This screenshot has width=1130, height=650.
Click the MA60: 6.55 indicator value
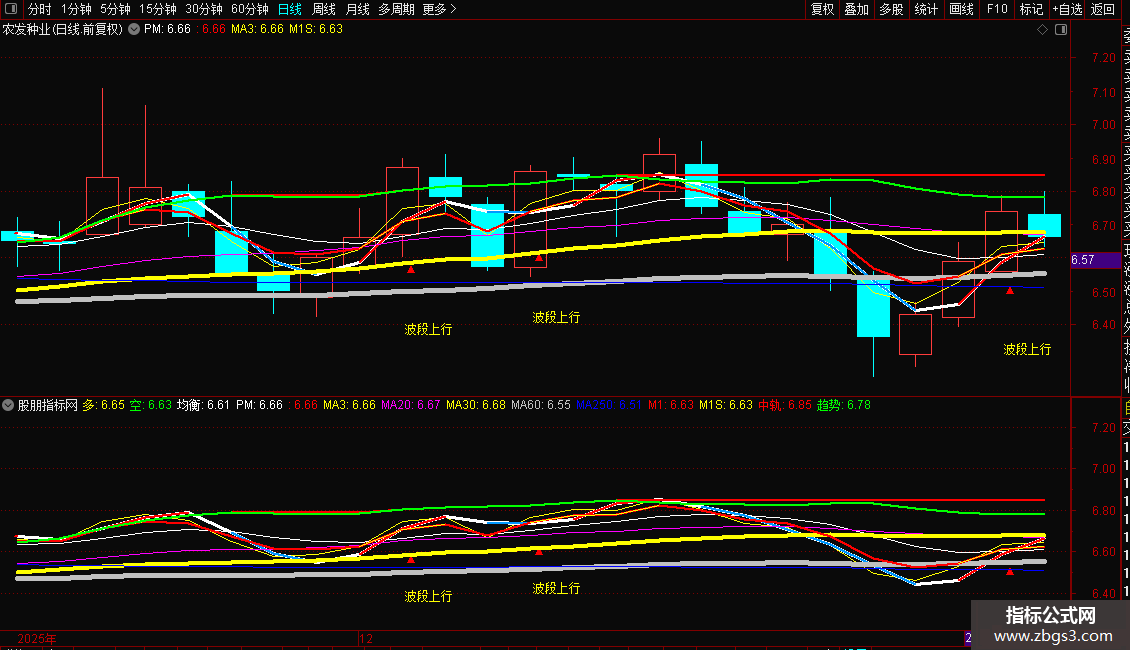(540, 405)
